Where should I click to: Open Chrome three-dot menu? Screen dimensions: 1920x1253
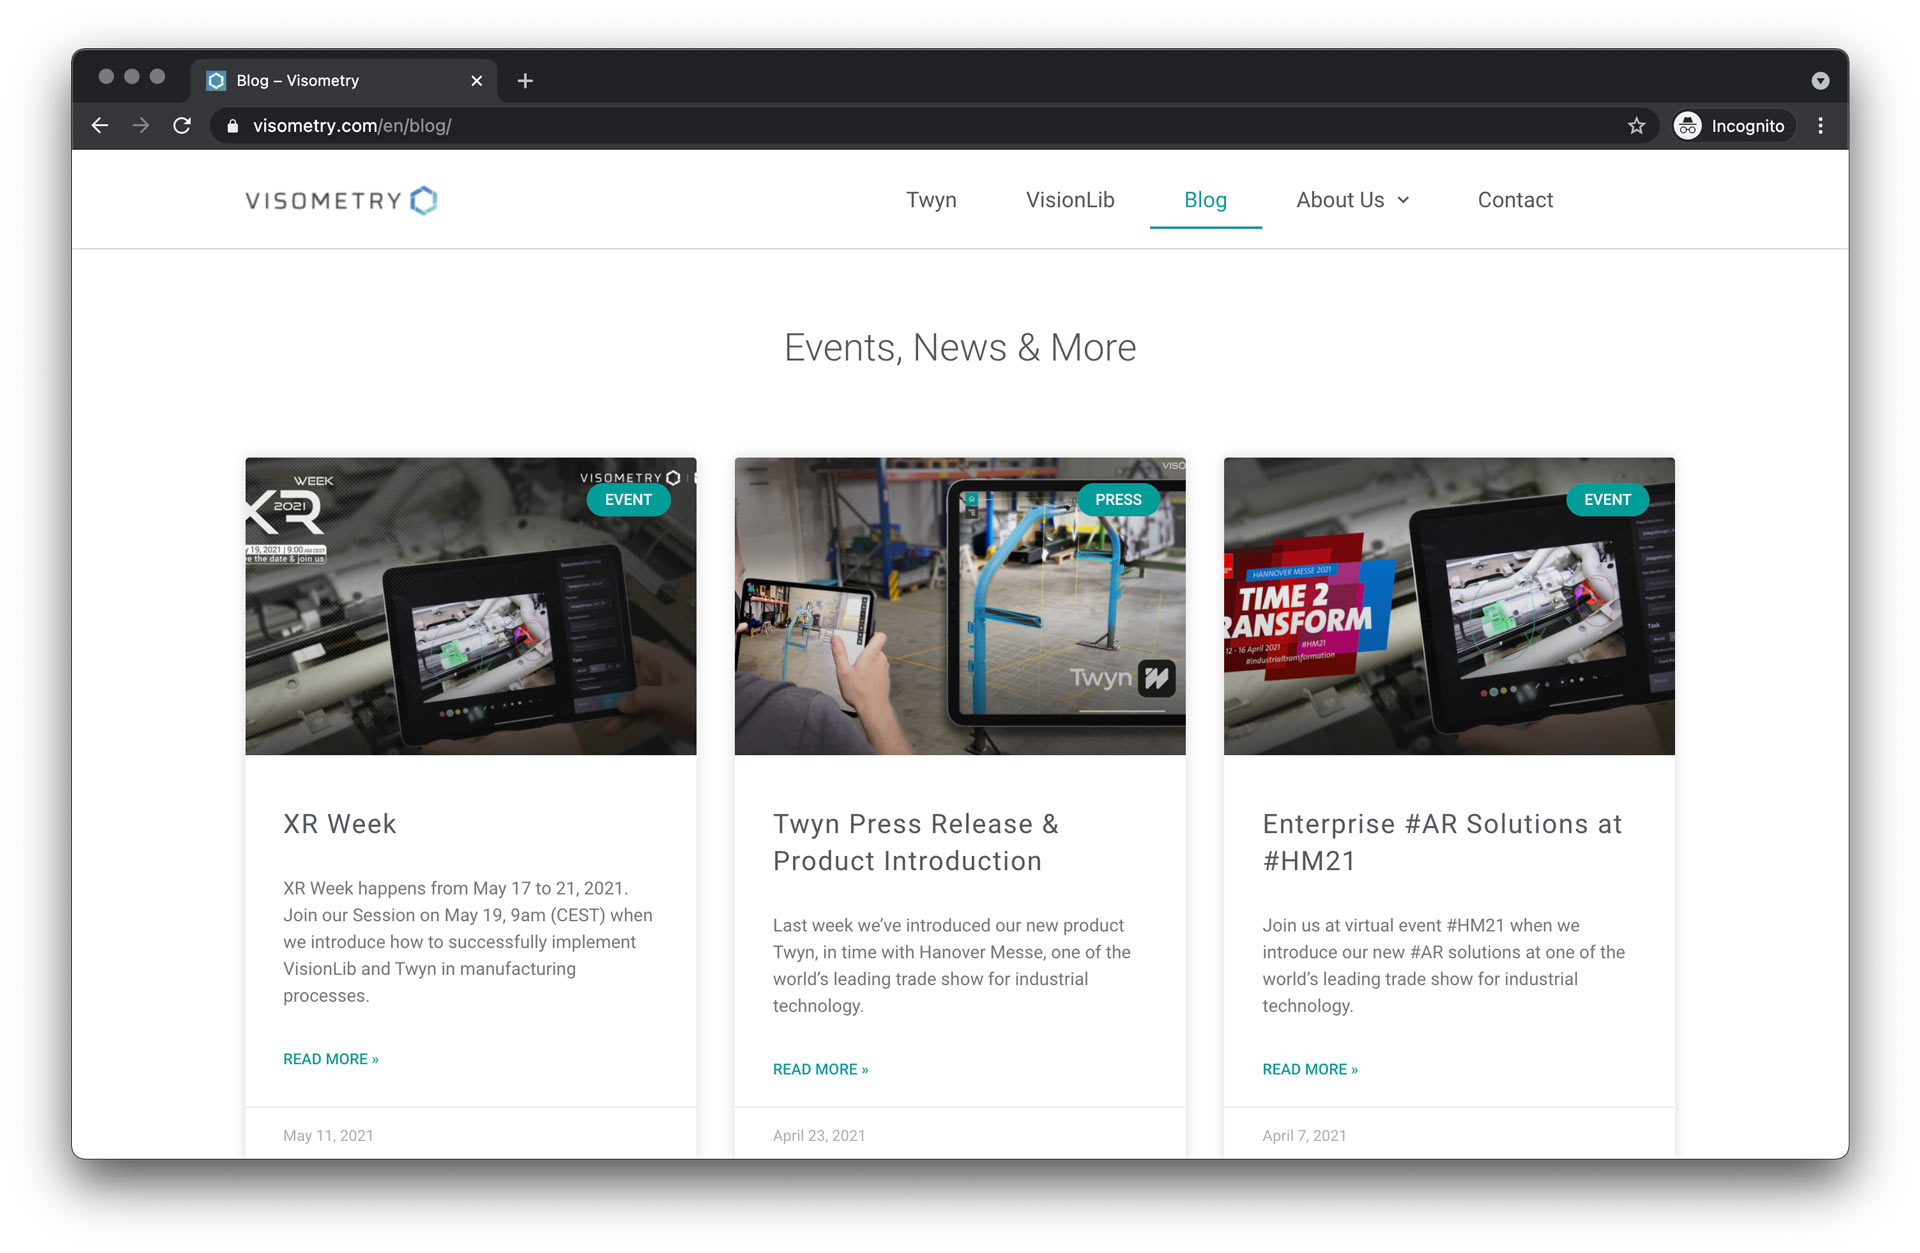pos(1820,126)
